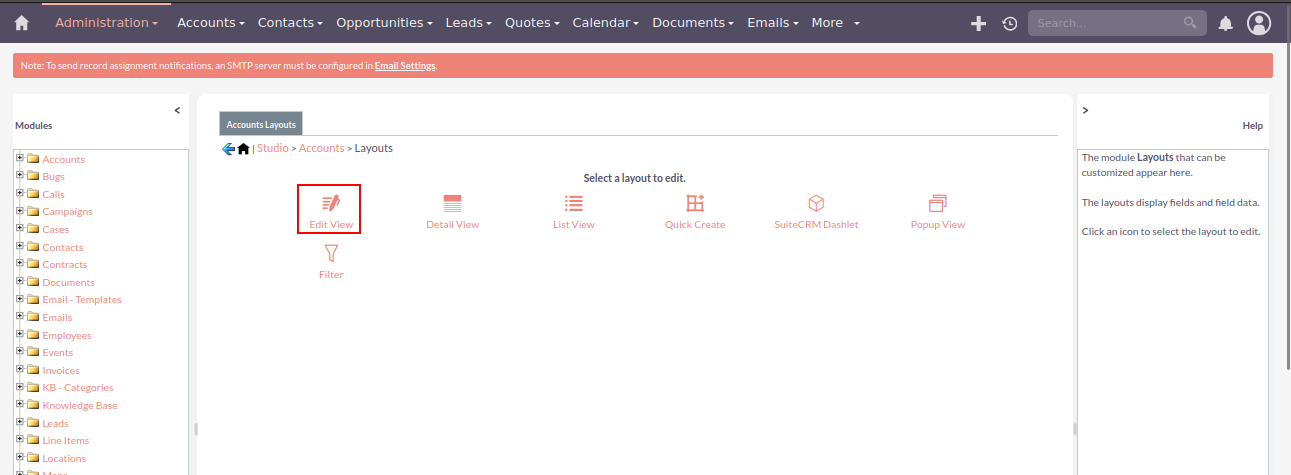Open Knowledge Base in Modules tree
The width and height of the screenshot is (1291, 475).
[x=79, y=406]
